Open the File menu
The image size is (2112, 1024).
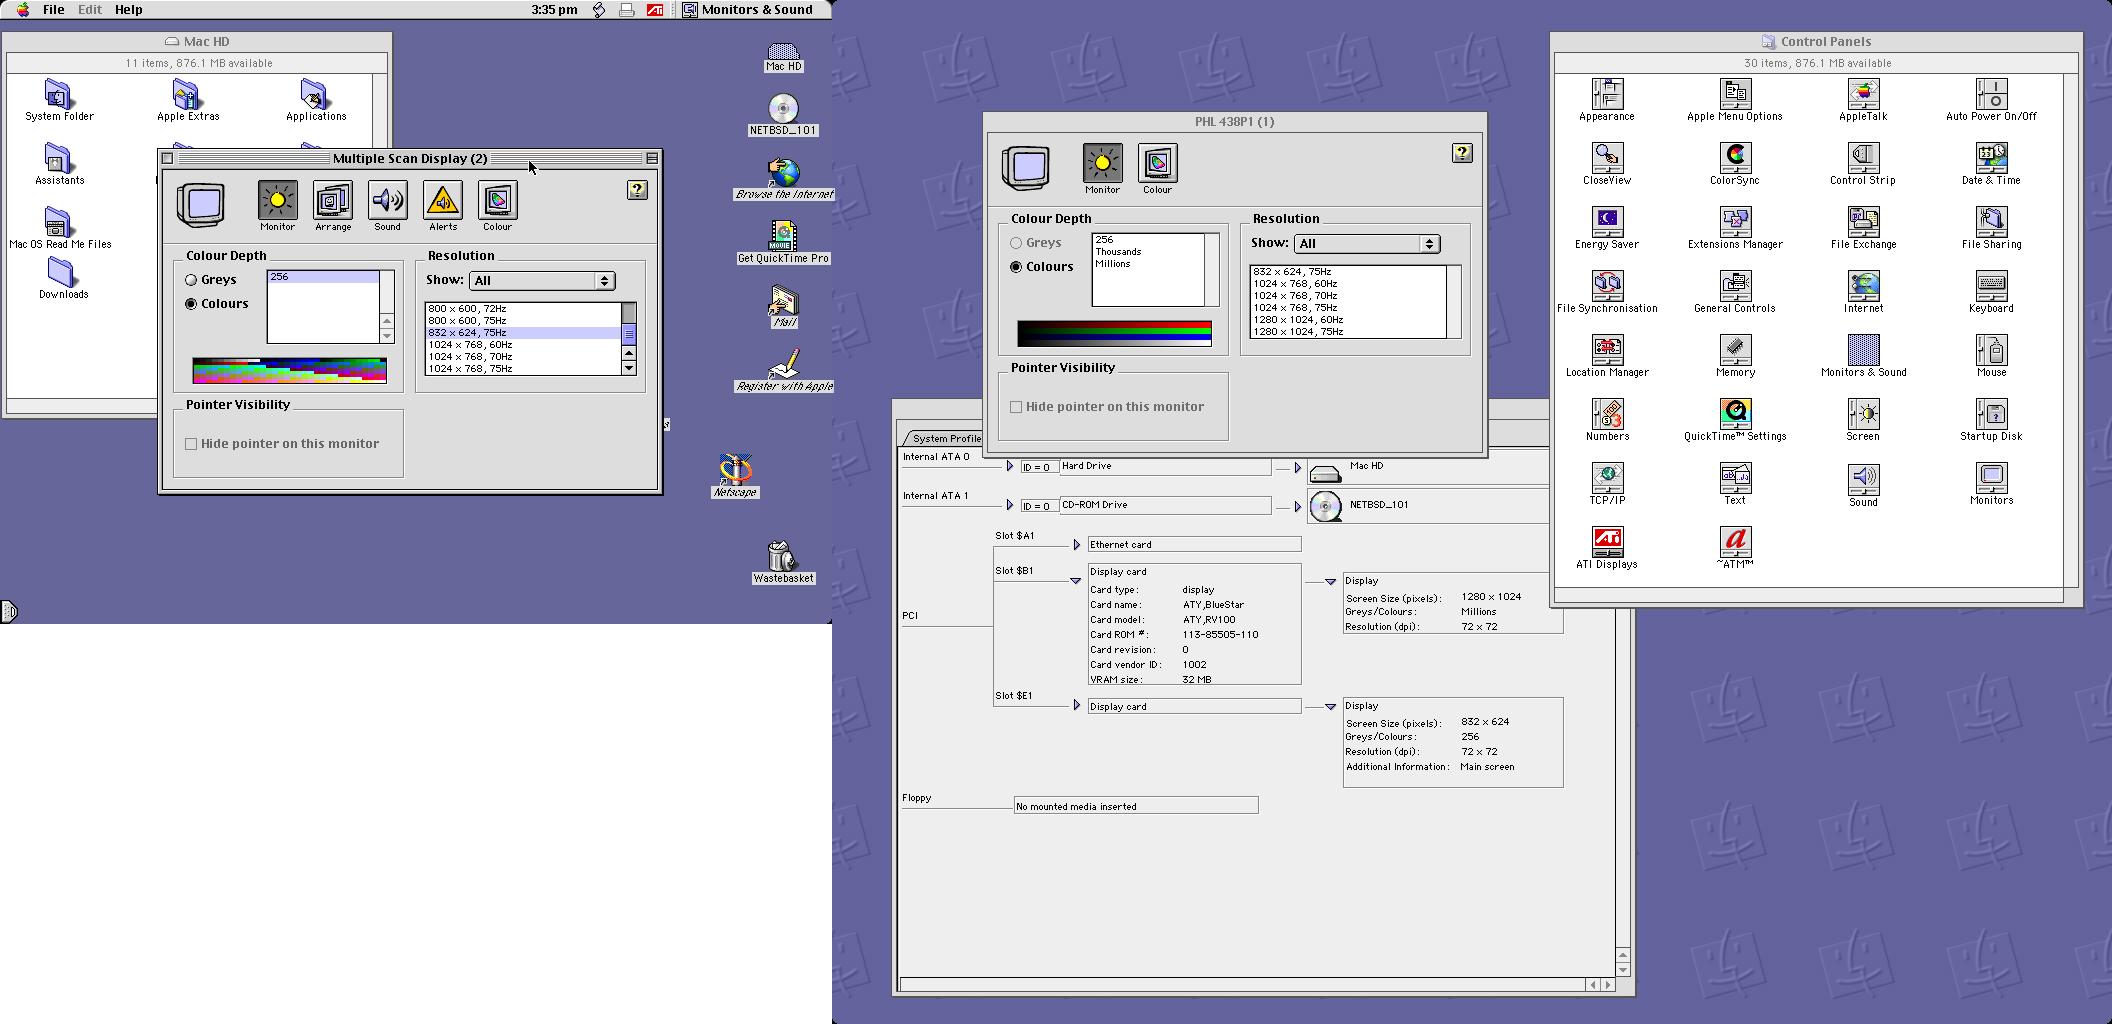[54, 10]
